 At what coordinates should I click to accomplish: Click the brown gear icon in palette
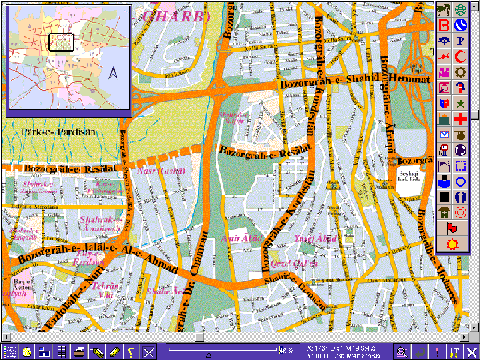pyautogui.click(x=461, y=72)
